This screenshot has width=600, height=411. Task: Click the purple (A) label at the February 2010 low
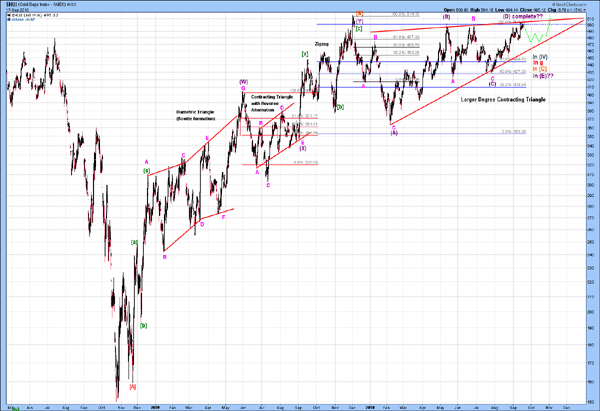(x=394, y=133)
